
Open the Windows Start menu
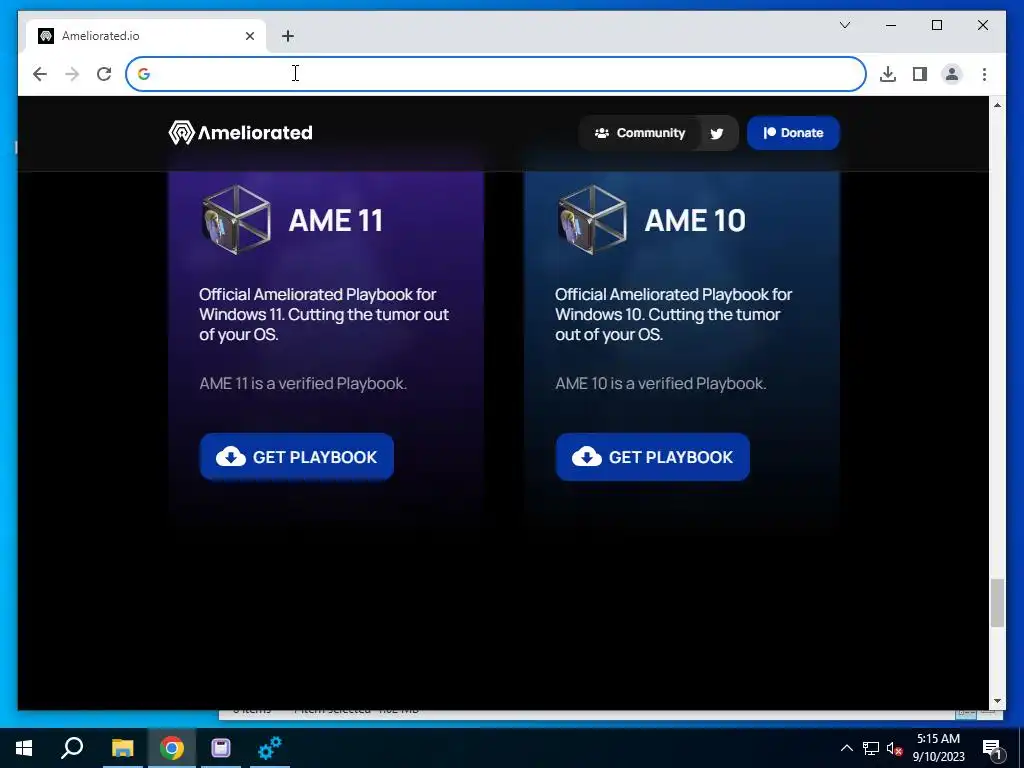pyautogui.click(x=24, y=748)
